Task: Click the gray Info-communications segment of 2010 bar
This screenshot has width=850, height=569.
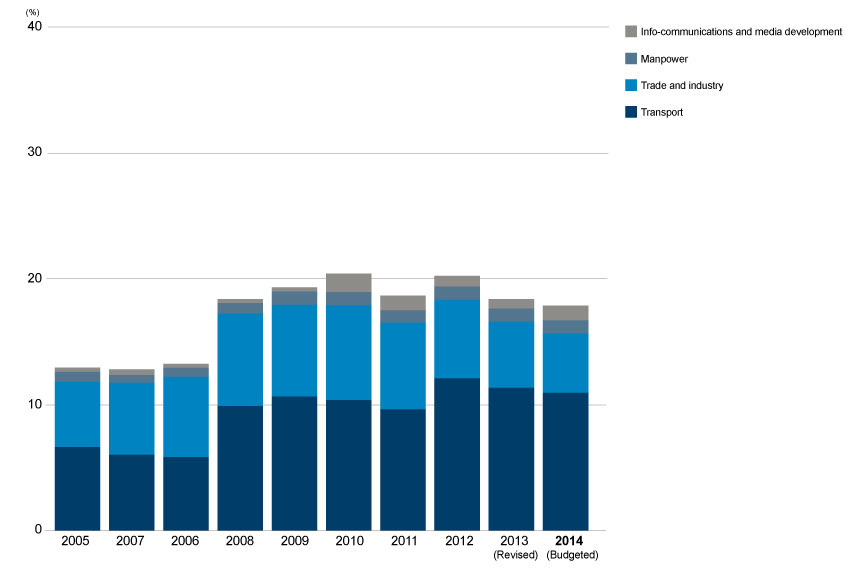Action: (349, 283)
